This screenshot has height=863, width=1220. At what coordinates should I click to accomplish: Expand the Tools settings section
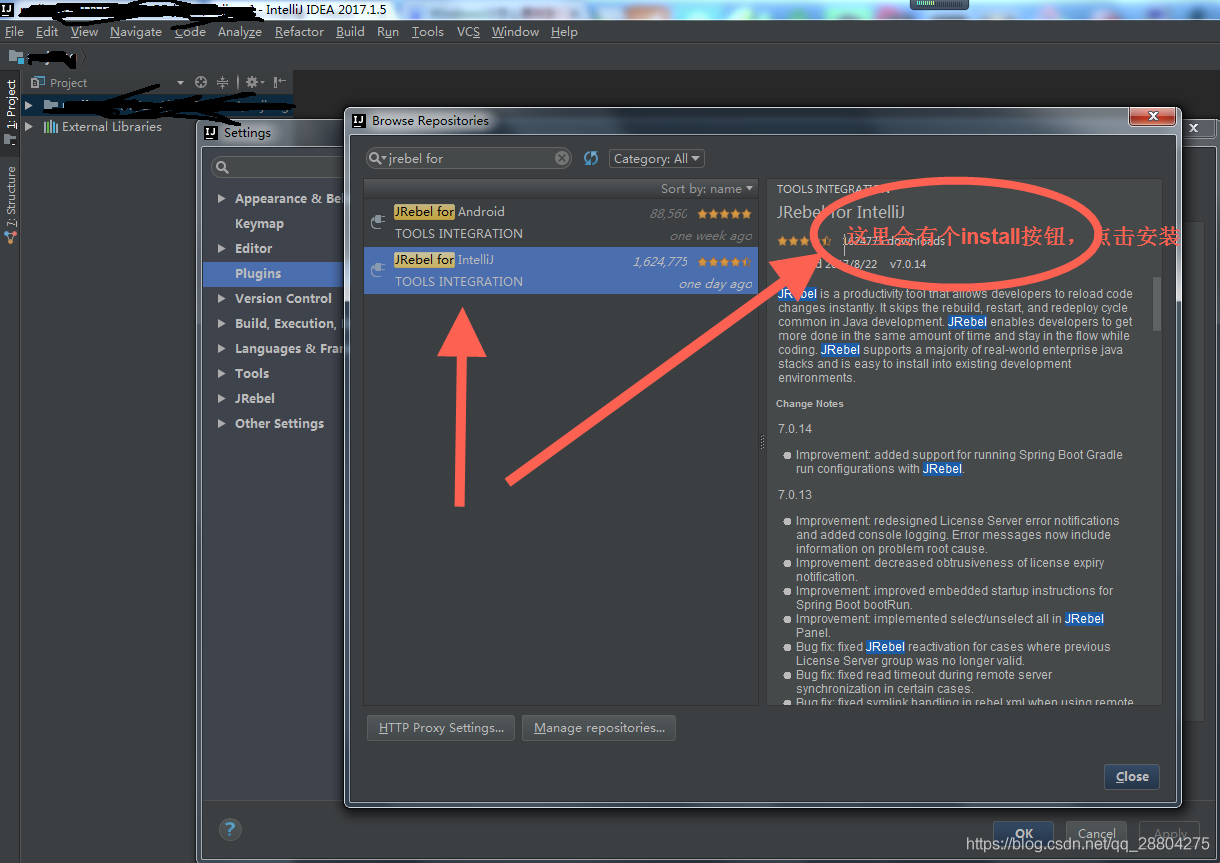[x=222, y=373]
